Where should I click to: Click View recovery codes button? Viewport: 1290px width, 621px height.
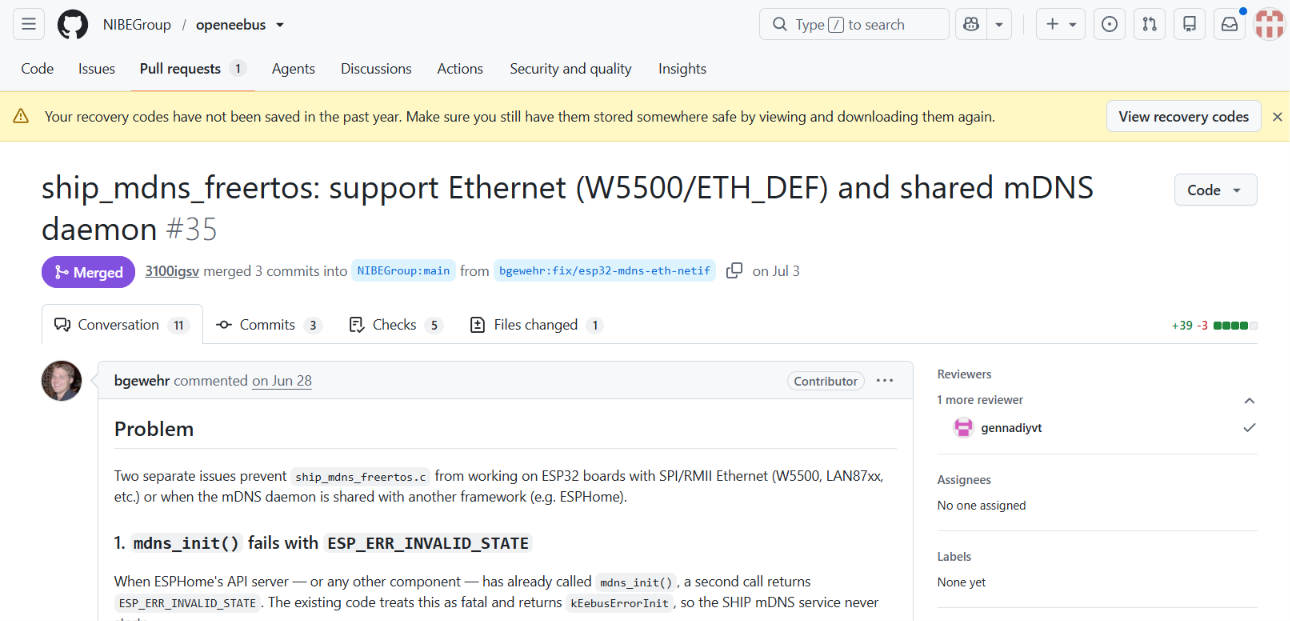tap(1183, 116)
